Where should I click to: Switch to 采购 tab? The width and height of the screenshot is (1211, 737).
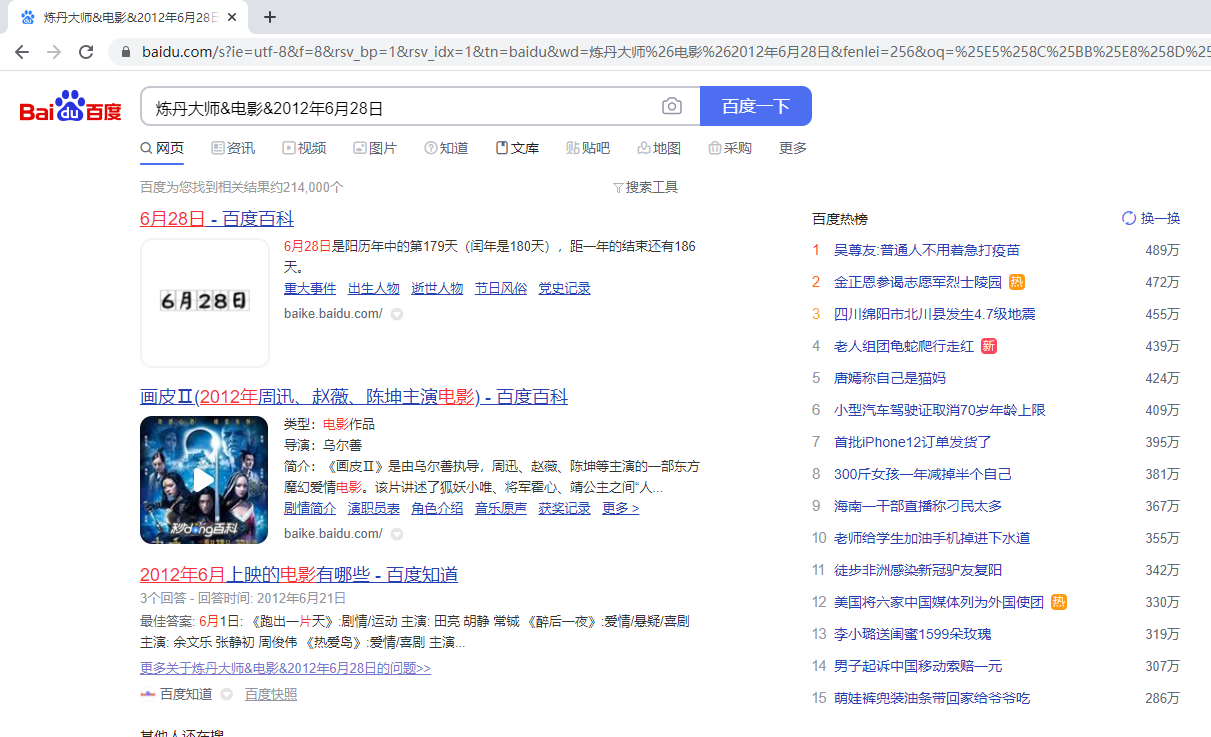pyautogui.click(x=730, y=148)
